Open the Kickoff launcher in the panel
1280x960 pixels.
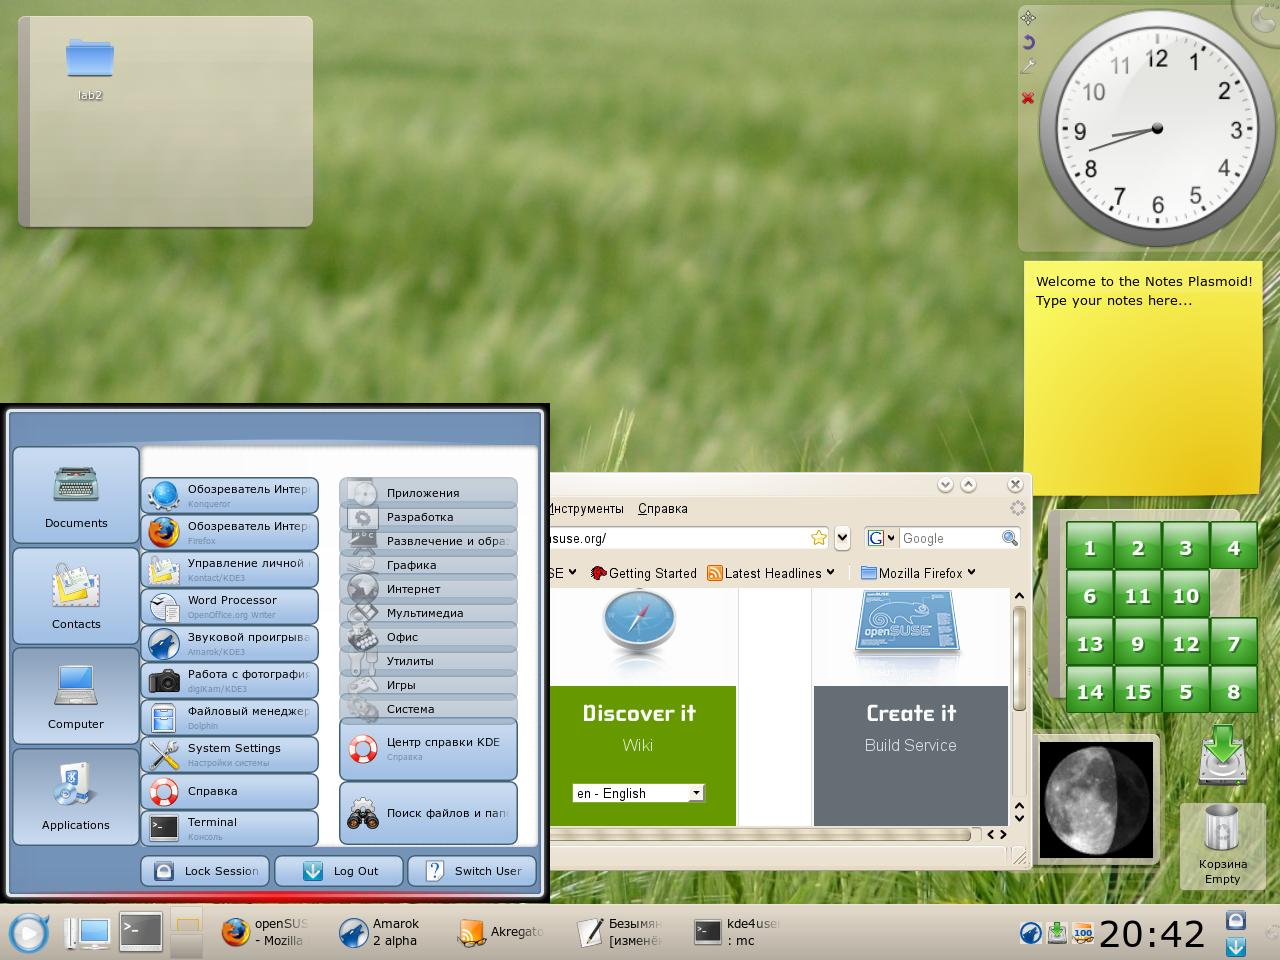(x=28, y=933)
